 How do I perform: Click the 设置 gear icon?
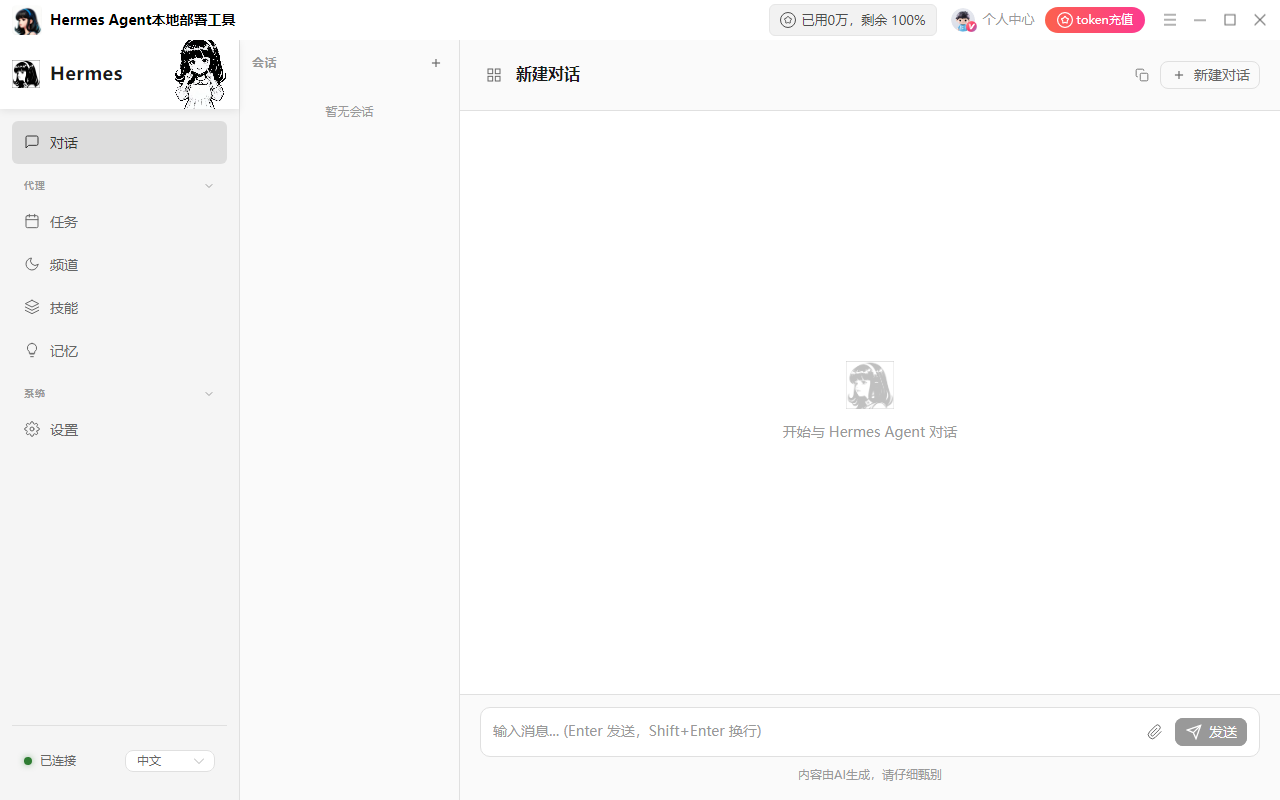coord(32,429)
